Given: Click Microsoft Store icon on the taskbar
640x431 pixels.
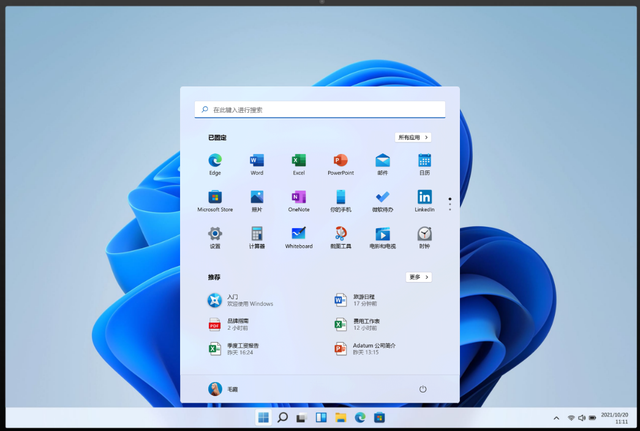Looking at the screenshot, I should click(x=379, y=418).
